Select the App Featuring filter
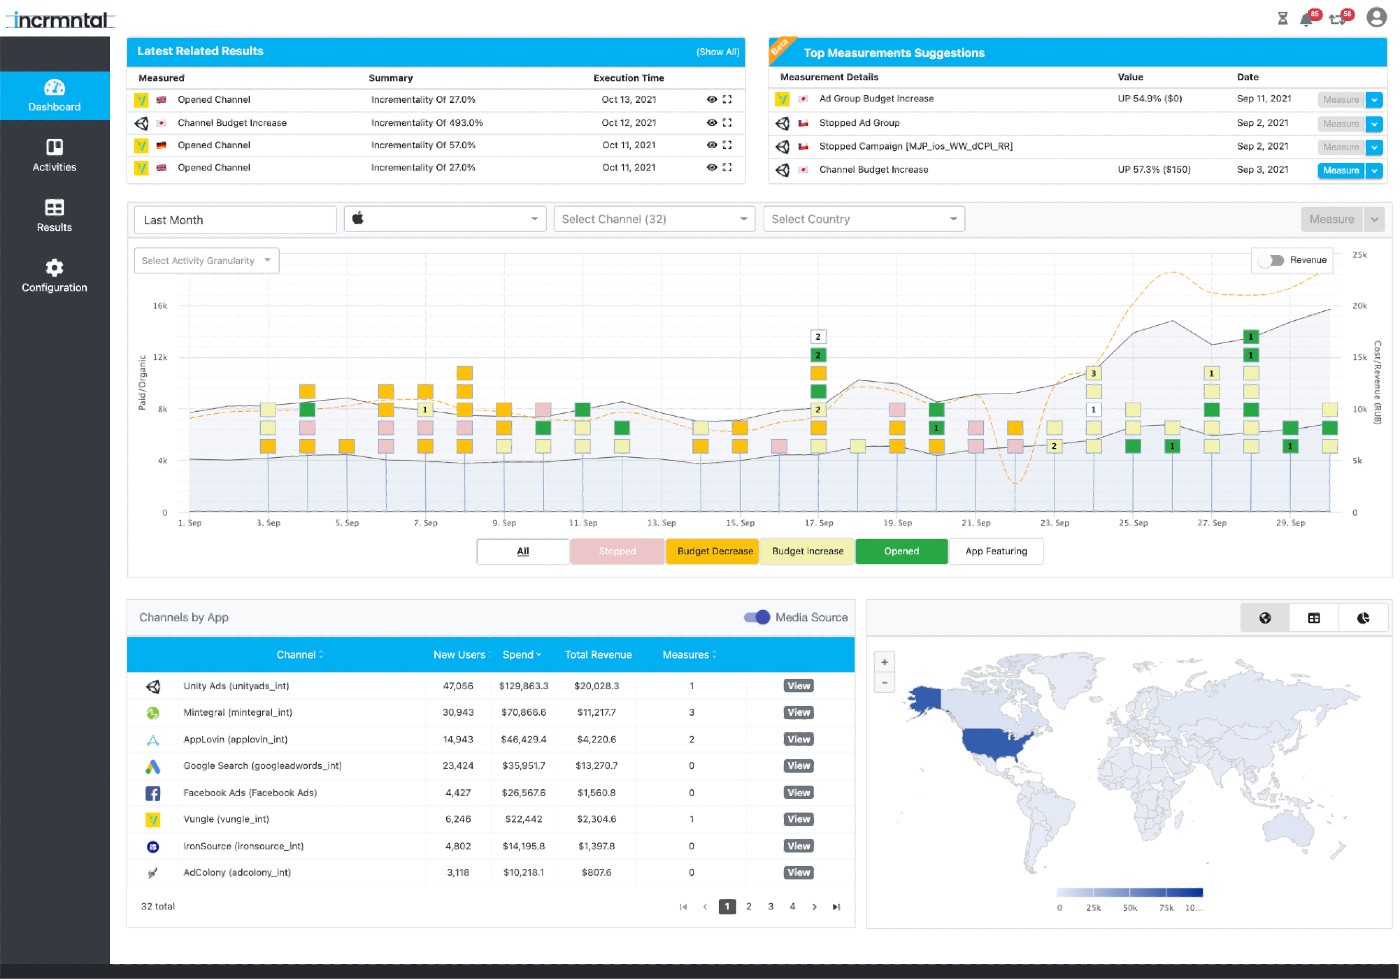Viewport: 1400px width, 980px height. (996, 552)
